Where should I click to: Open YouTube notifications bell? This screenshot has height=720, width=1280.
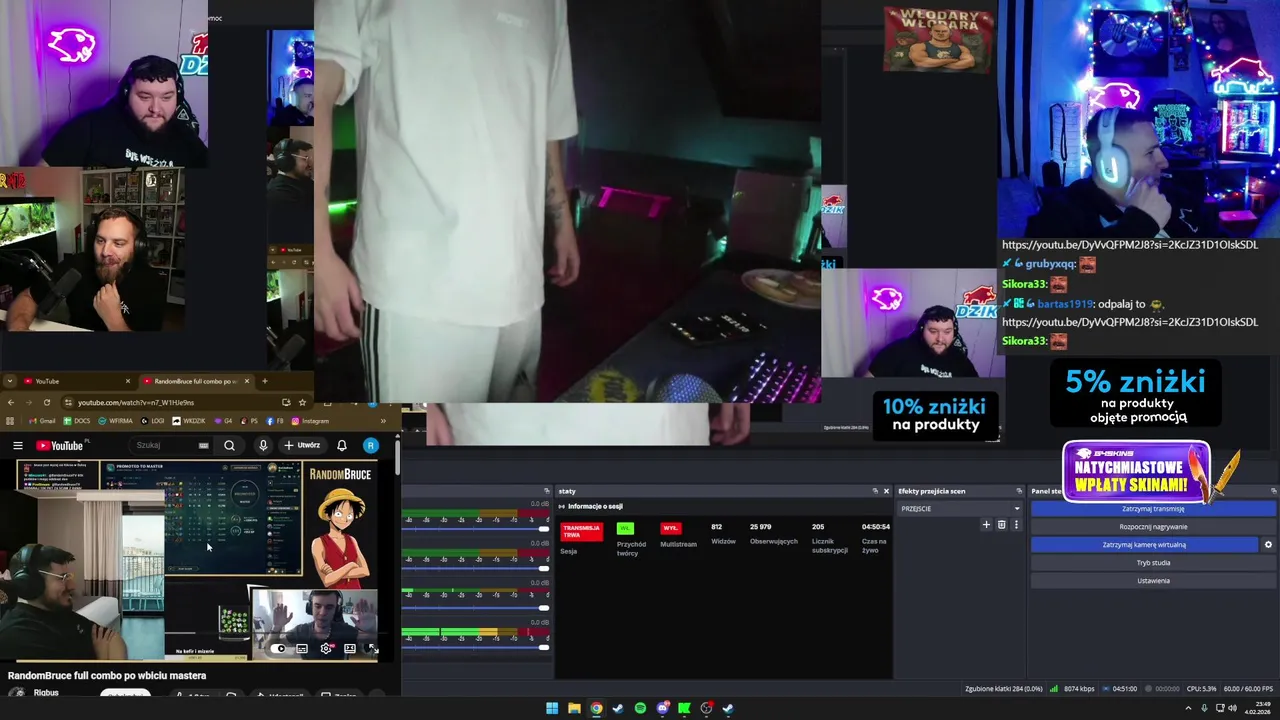(342, 445)
